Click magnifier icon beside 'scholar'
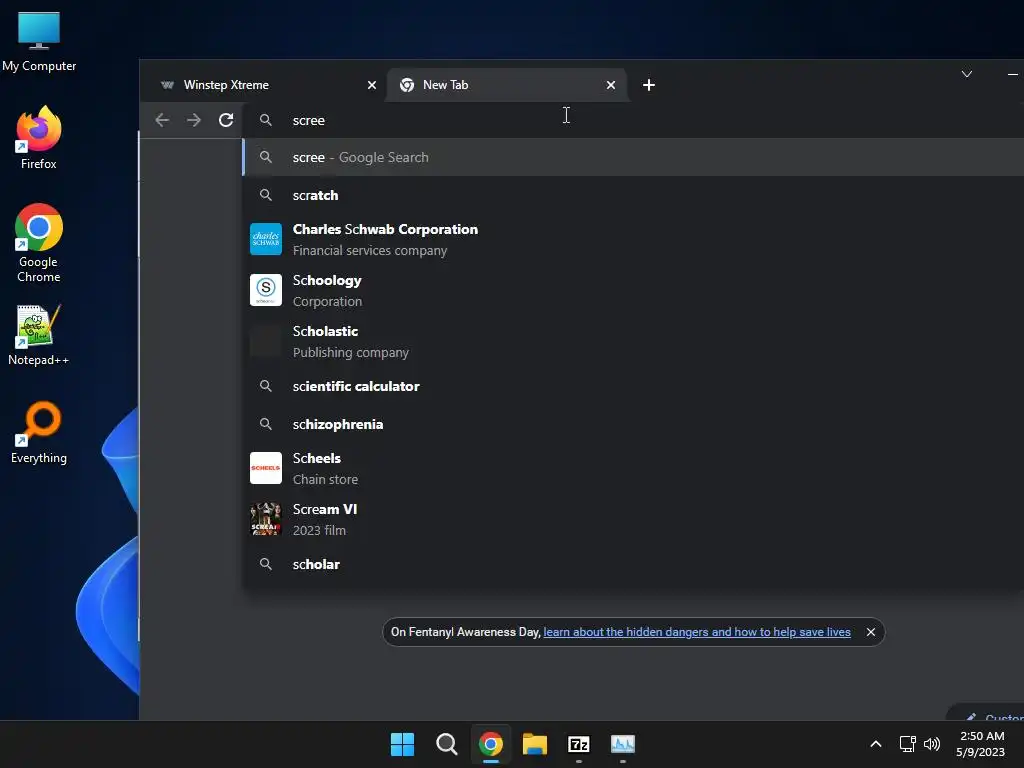This screenshot has width=1024, height=768. point(266,564)
